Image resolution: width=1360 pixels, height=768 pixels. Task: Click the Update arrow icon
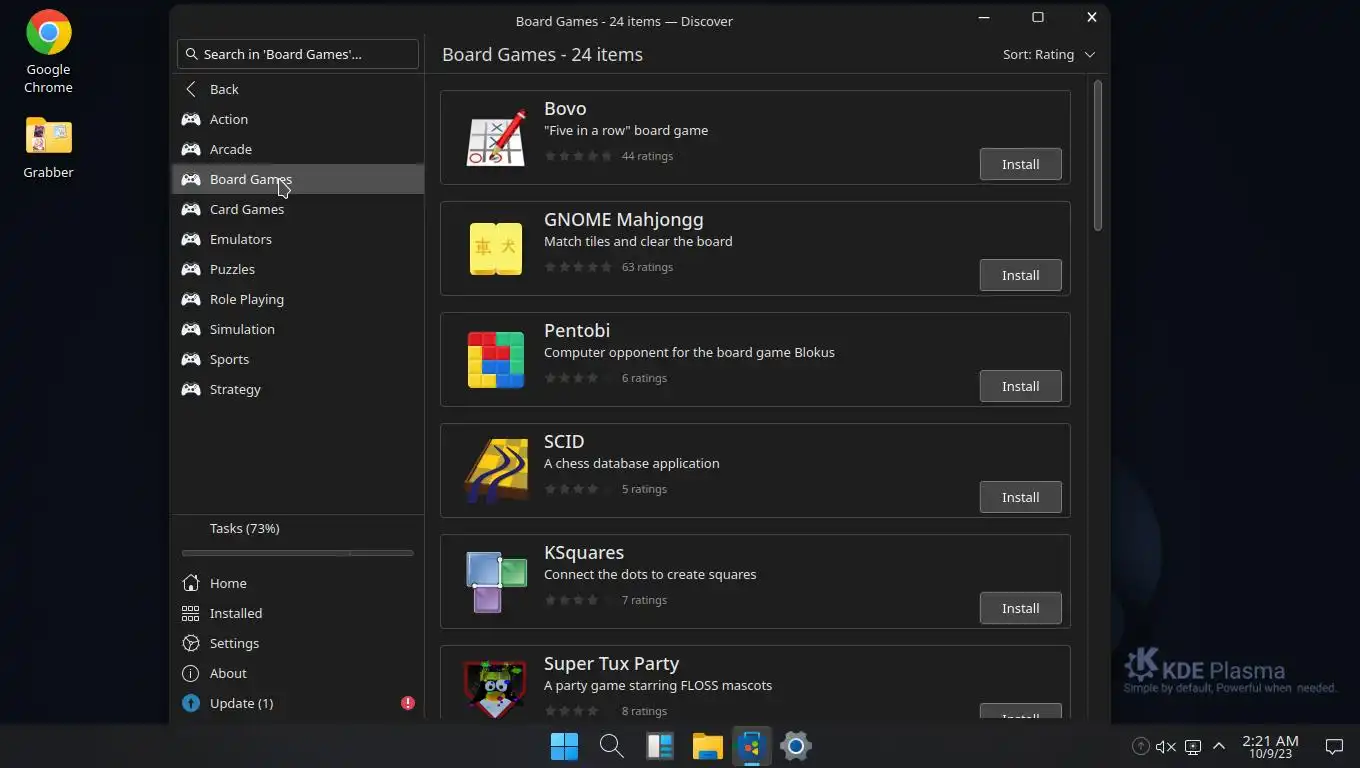click(x=191, y=703)
